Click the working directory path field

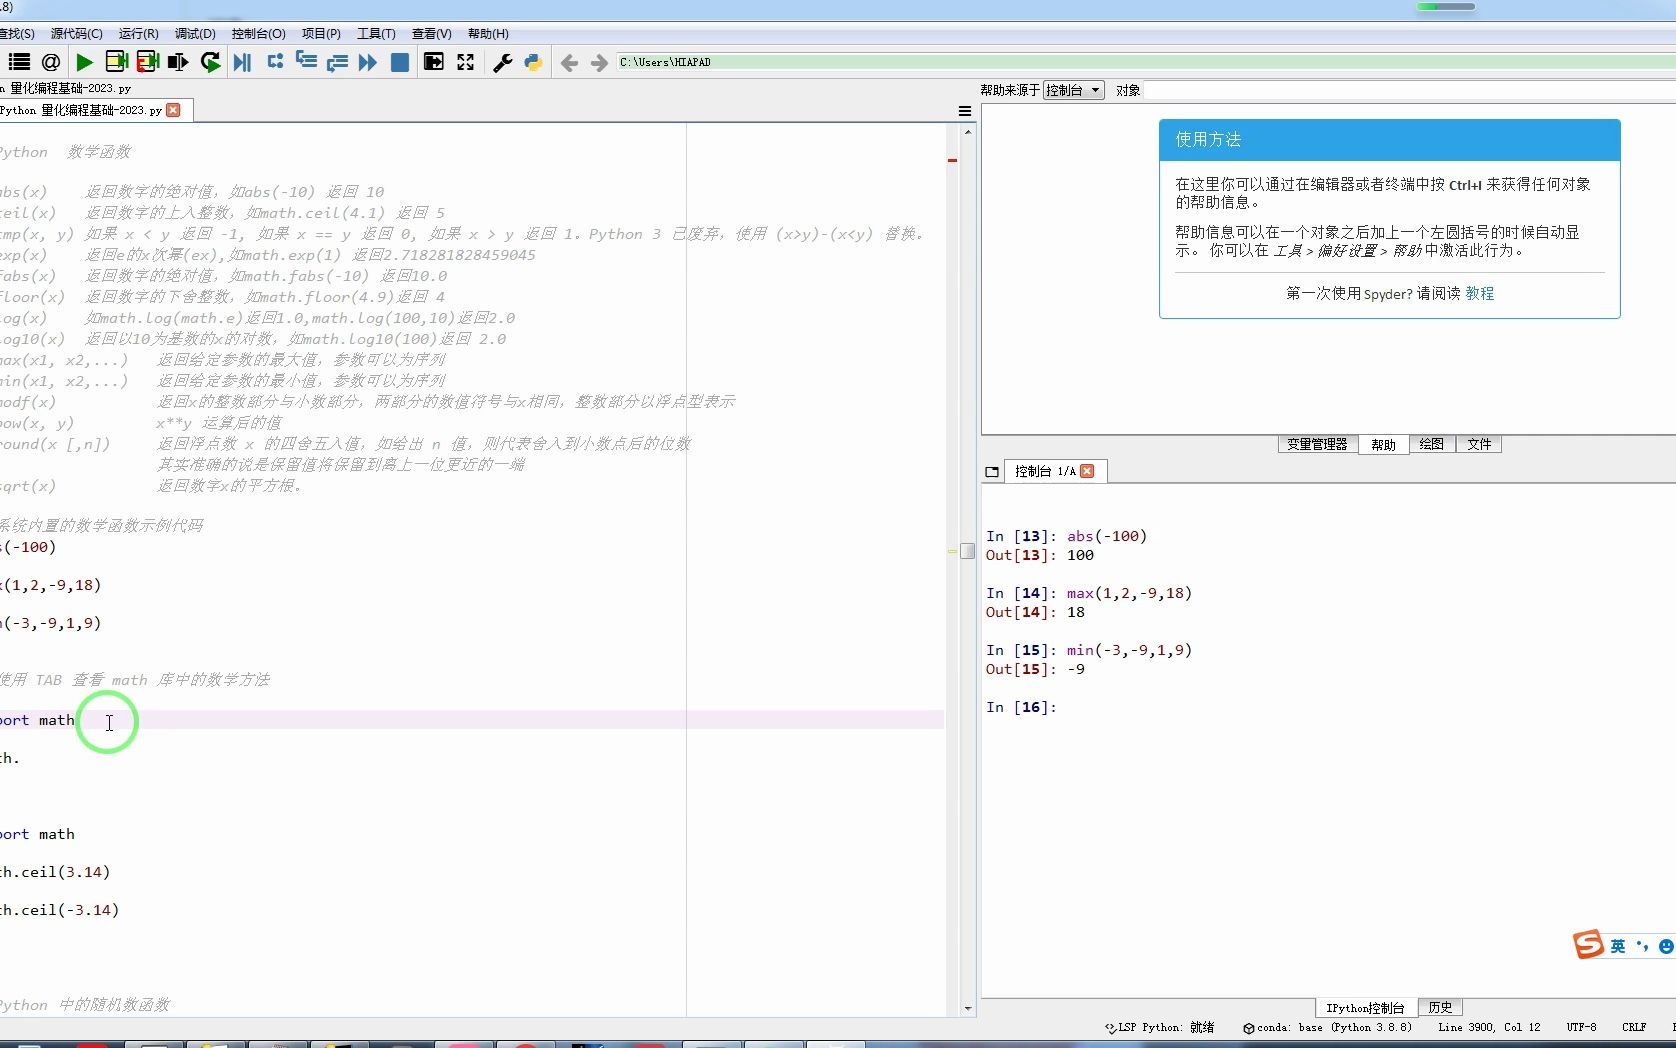(x=1145, y=62)
